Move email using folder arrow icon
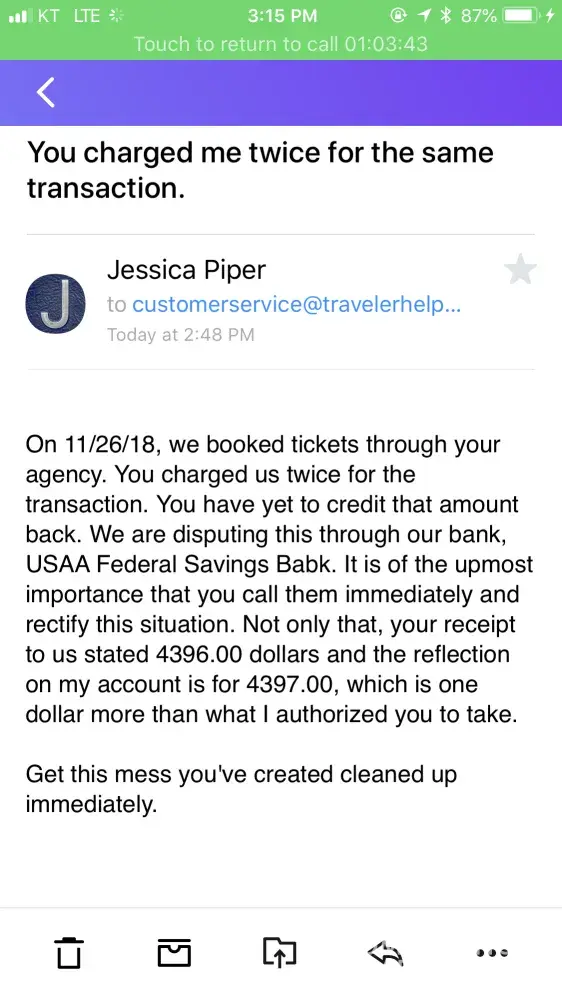This screenshot has height=1000, width=562. [x=280, y=953]
